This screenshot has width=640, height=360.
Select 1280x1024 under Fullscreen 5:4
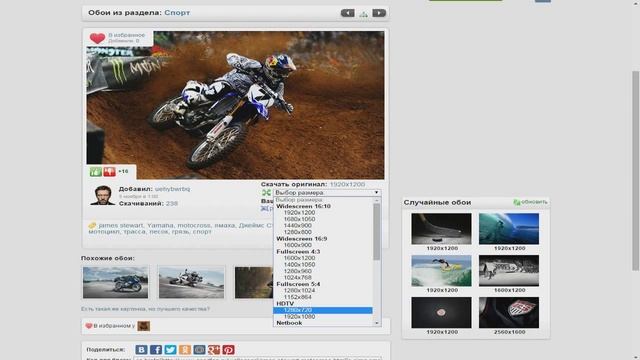299,291
